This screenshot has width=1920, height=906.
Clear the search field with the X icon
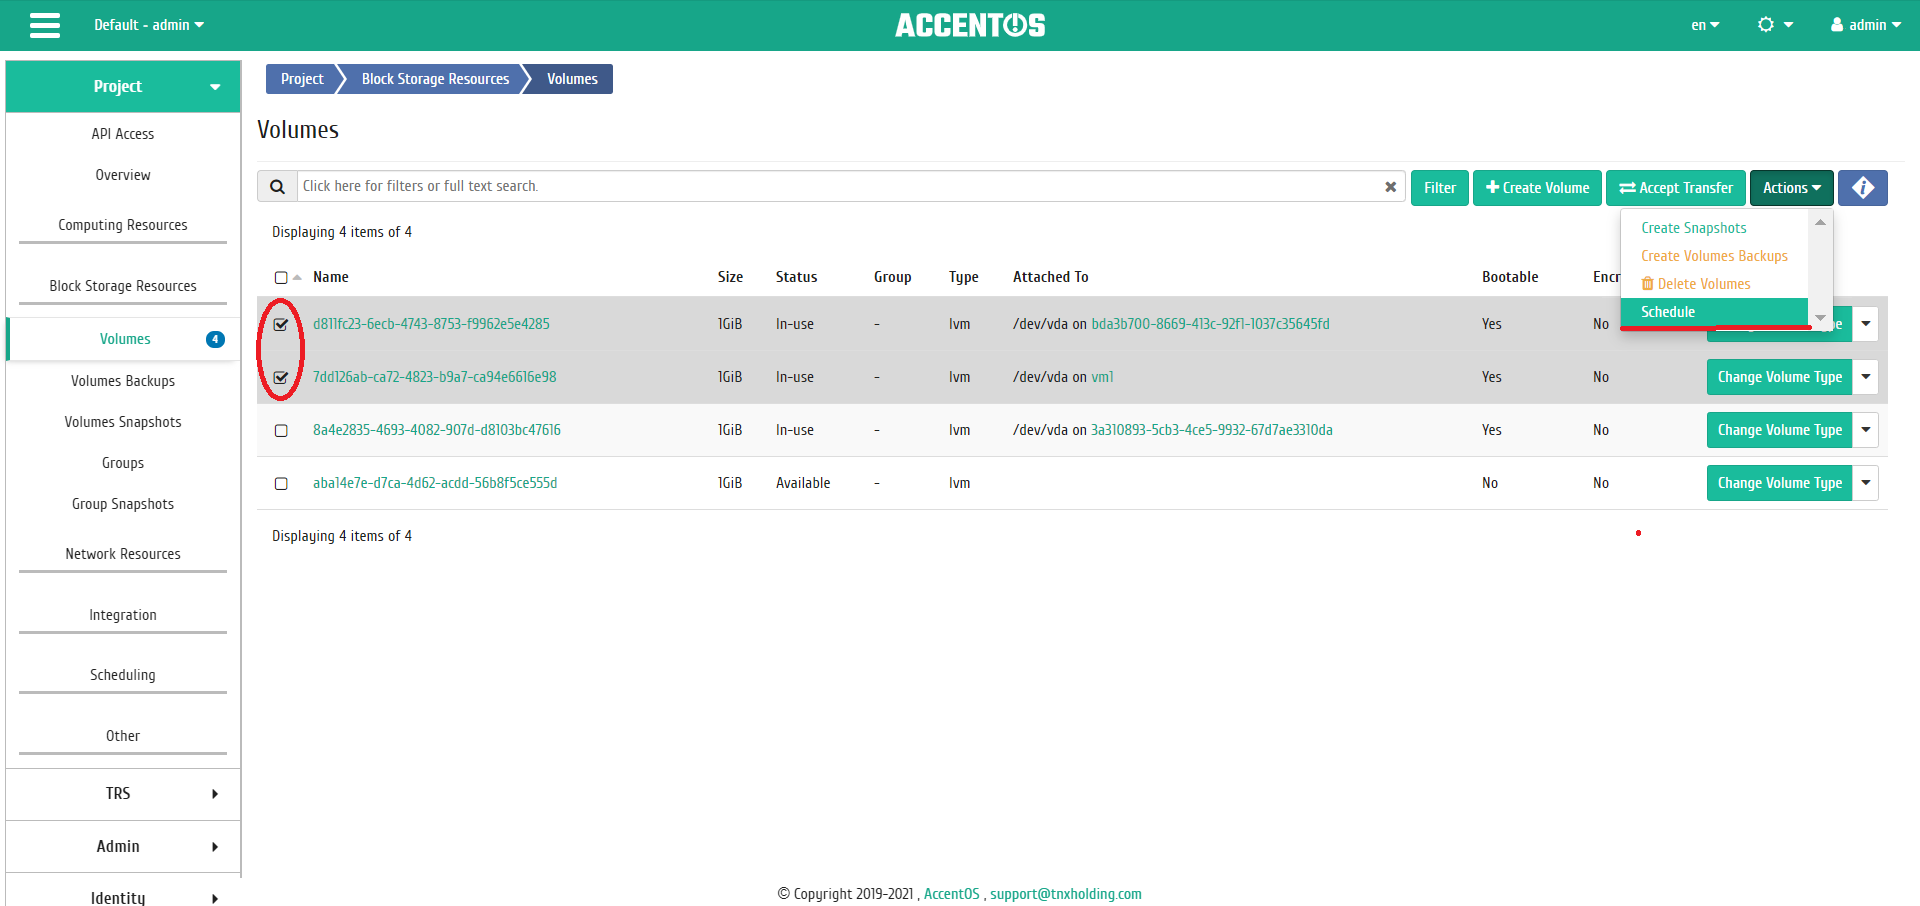tap(1390, 187)
